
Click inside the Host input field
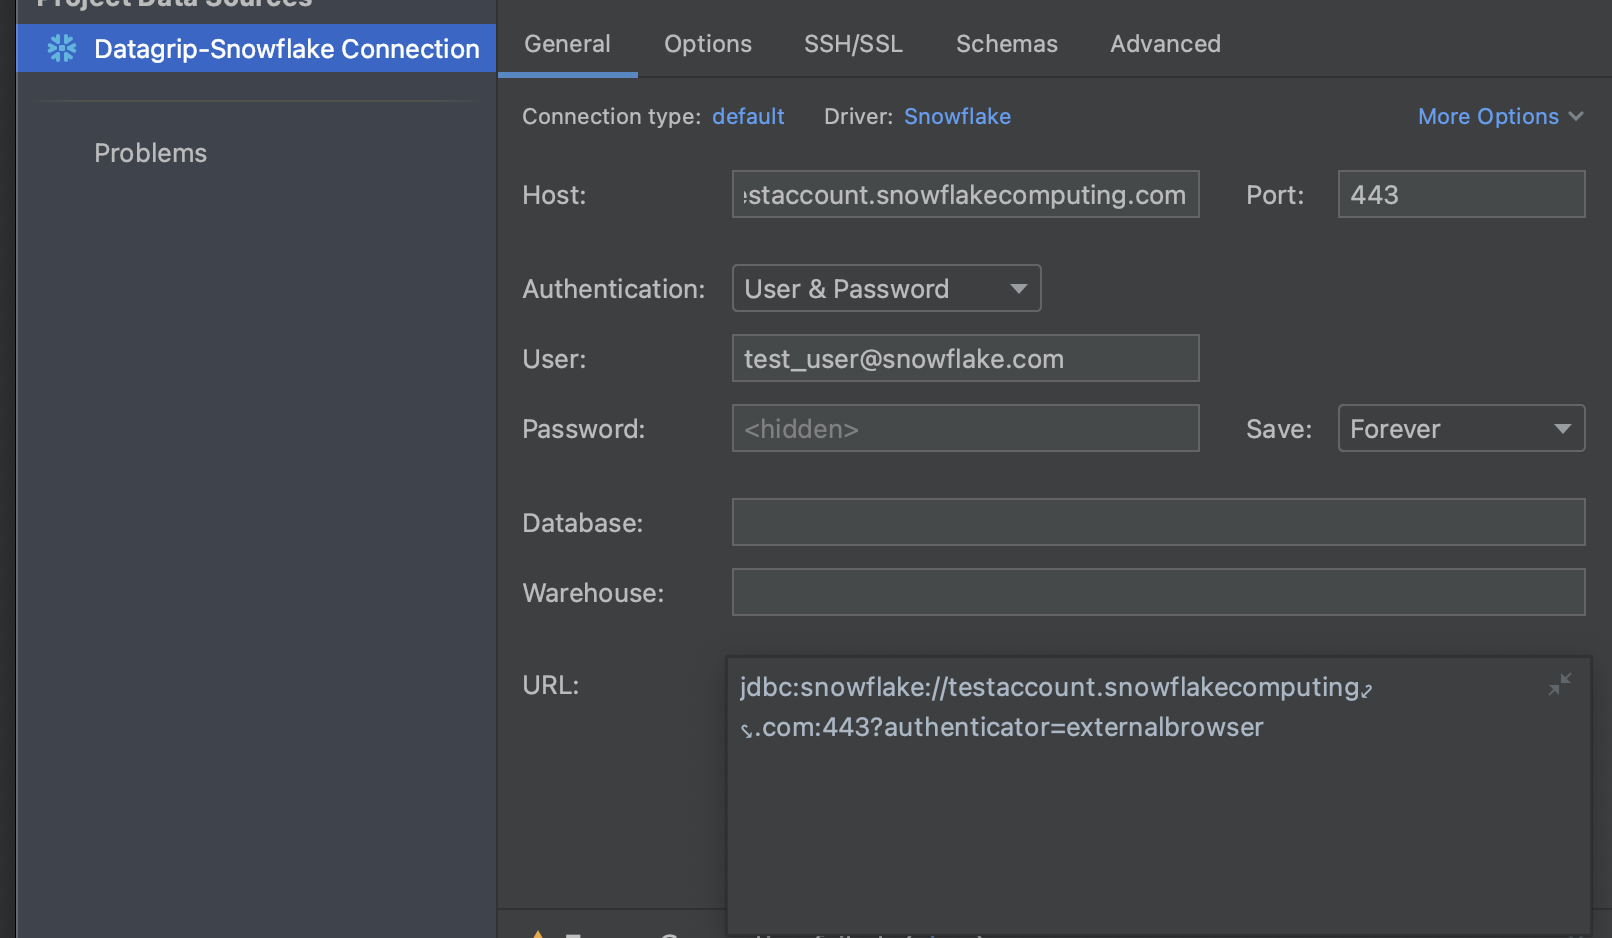[964, 194]
